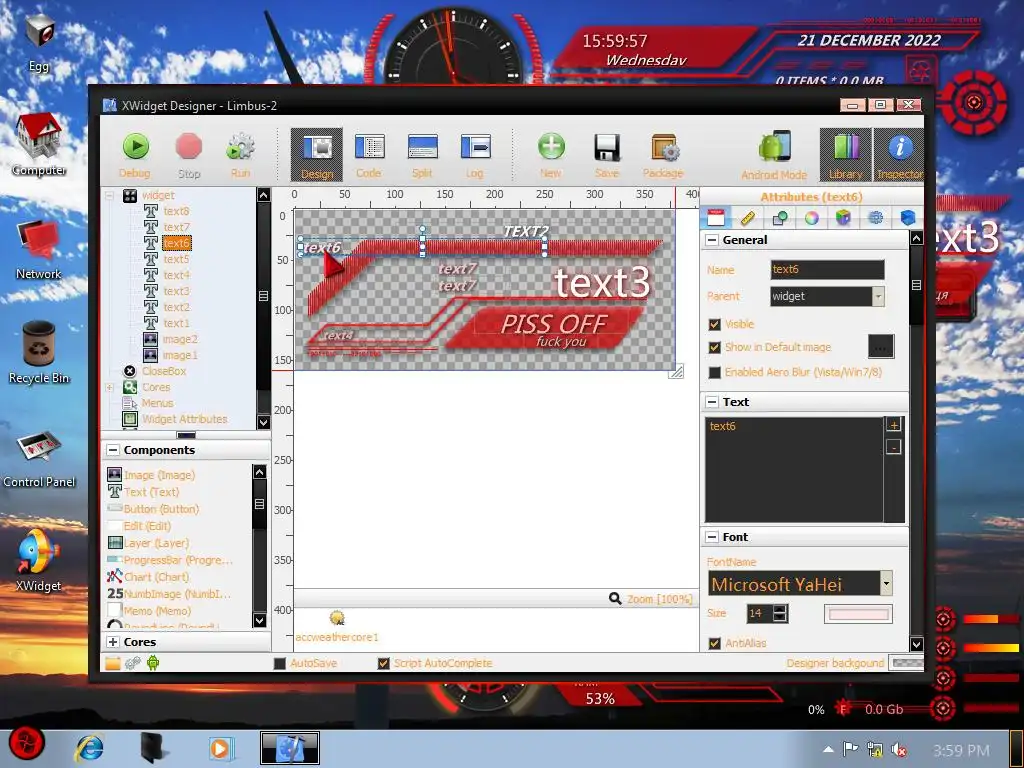
Task: Add the NumbImage component
Action: coord(169,594)
